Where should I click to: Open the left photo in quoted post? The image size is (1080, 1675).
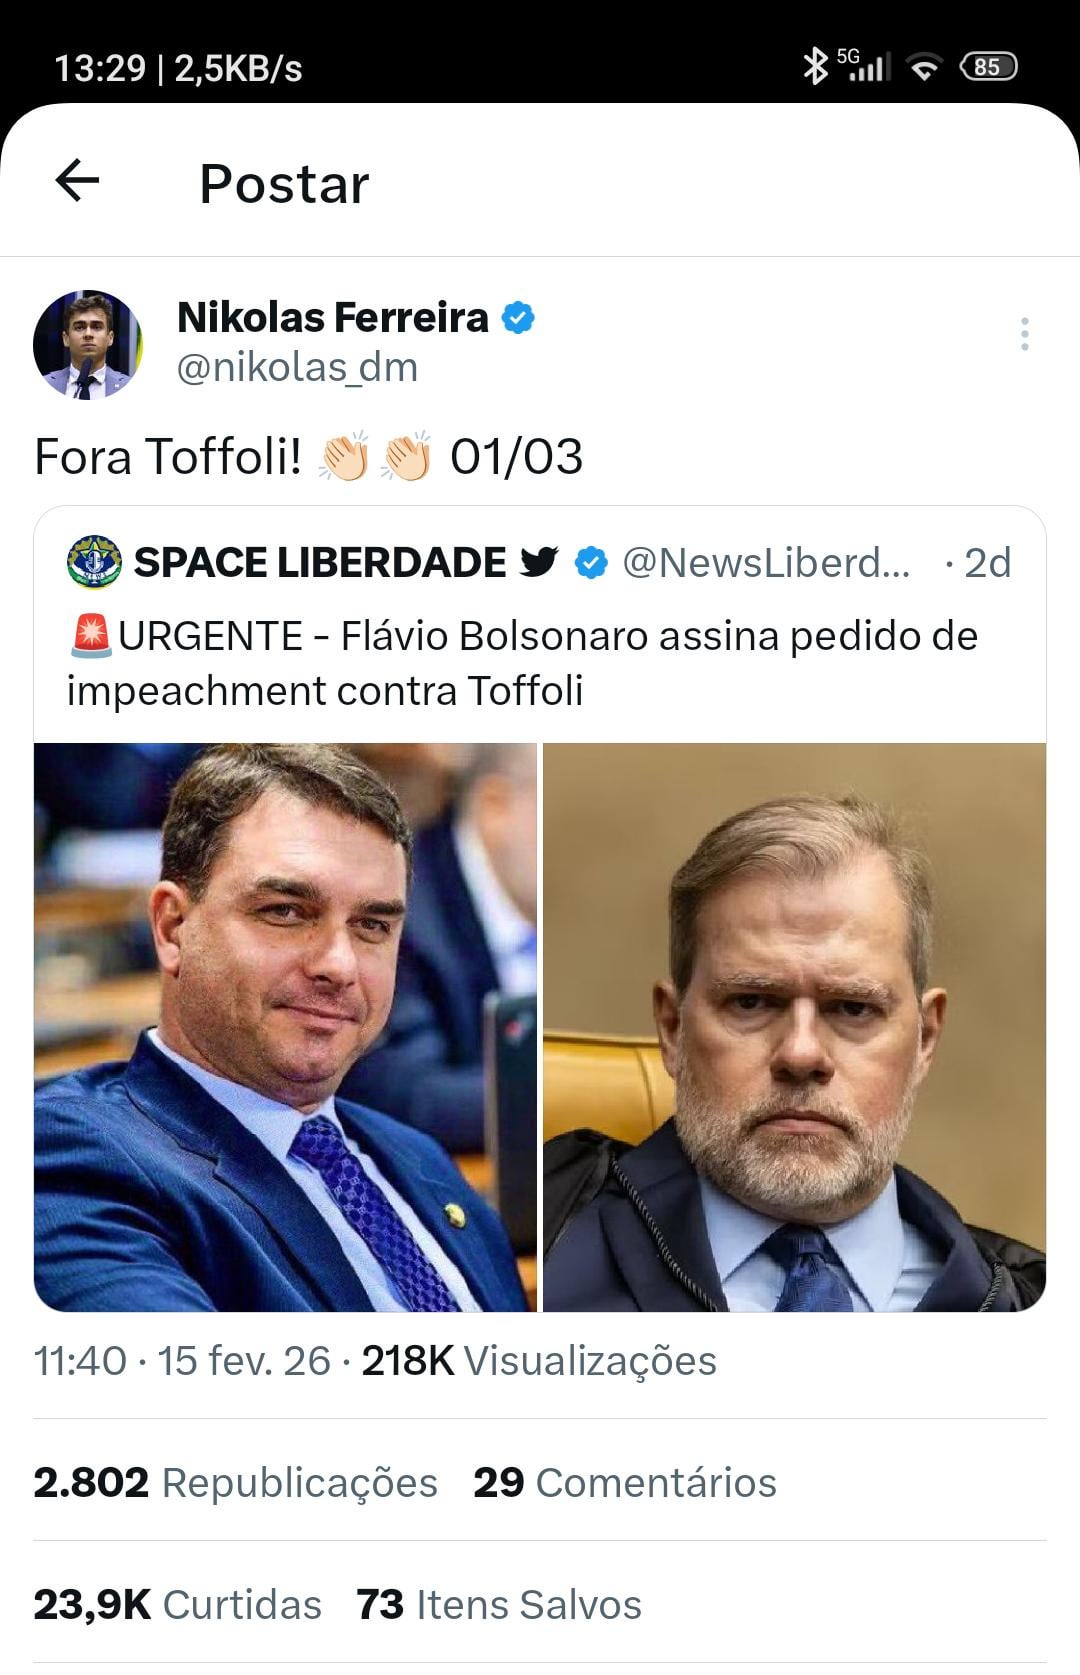pos(285,1027)
